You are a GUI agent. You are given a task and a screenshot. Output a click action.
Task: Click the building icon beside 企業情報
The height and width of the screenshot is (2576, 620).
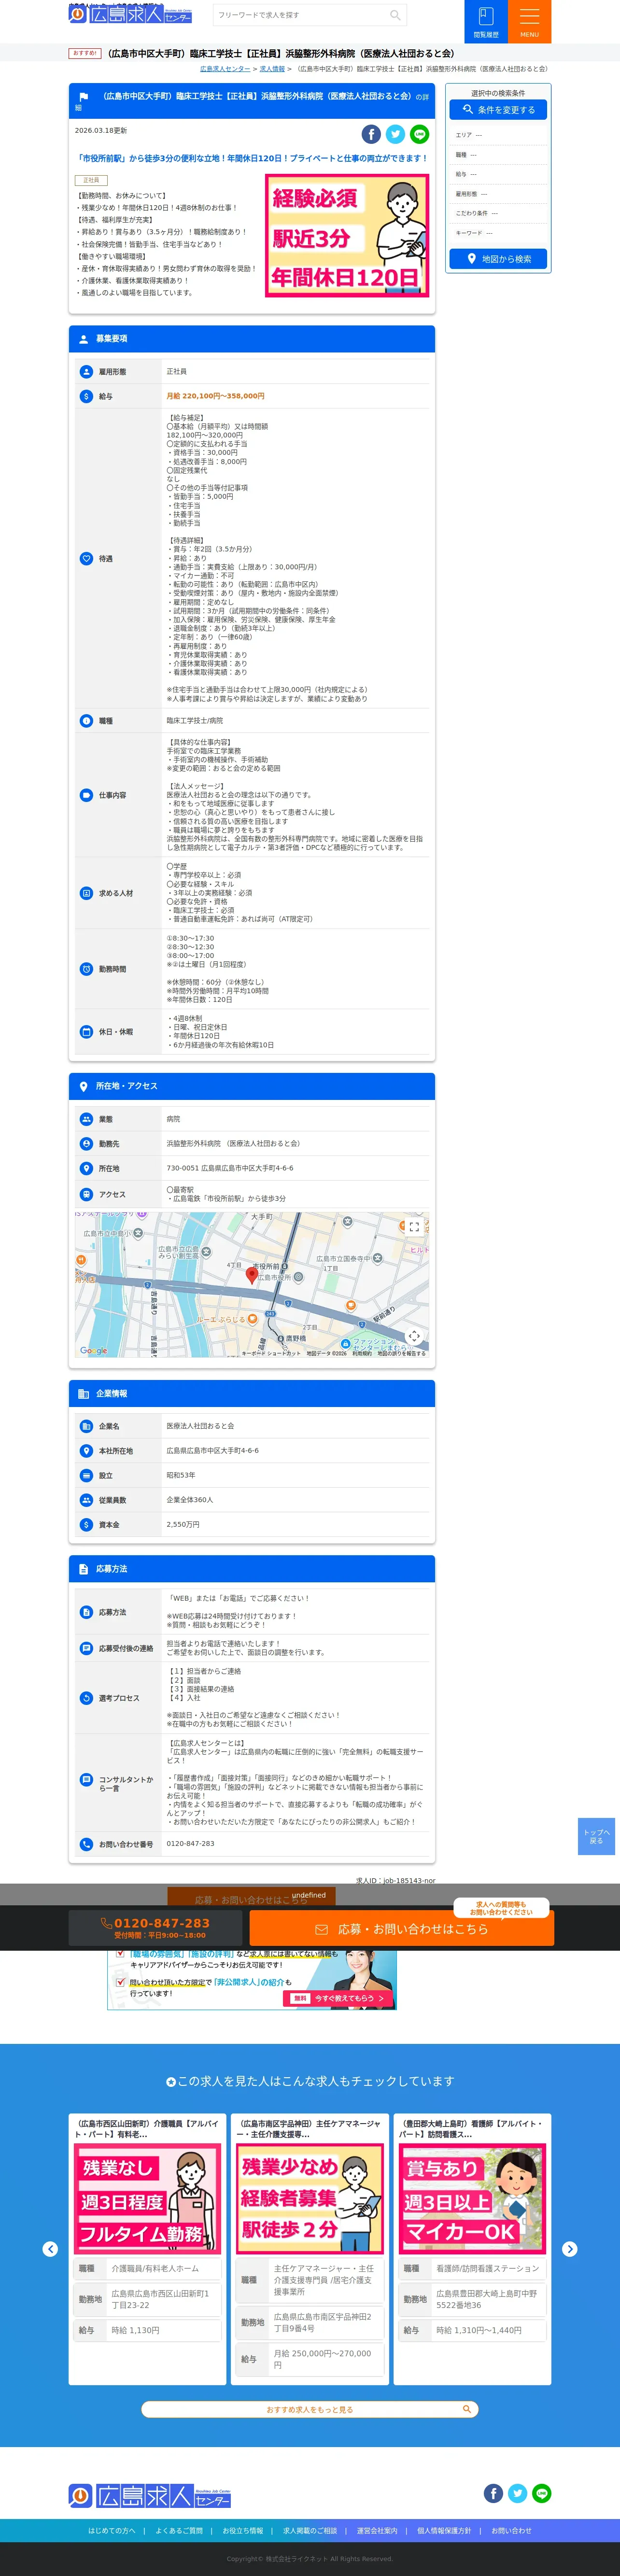click(x=84, y=1393)
